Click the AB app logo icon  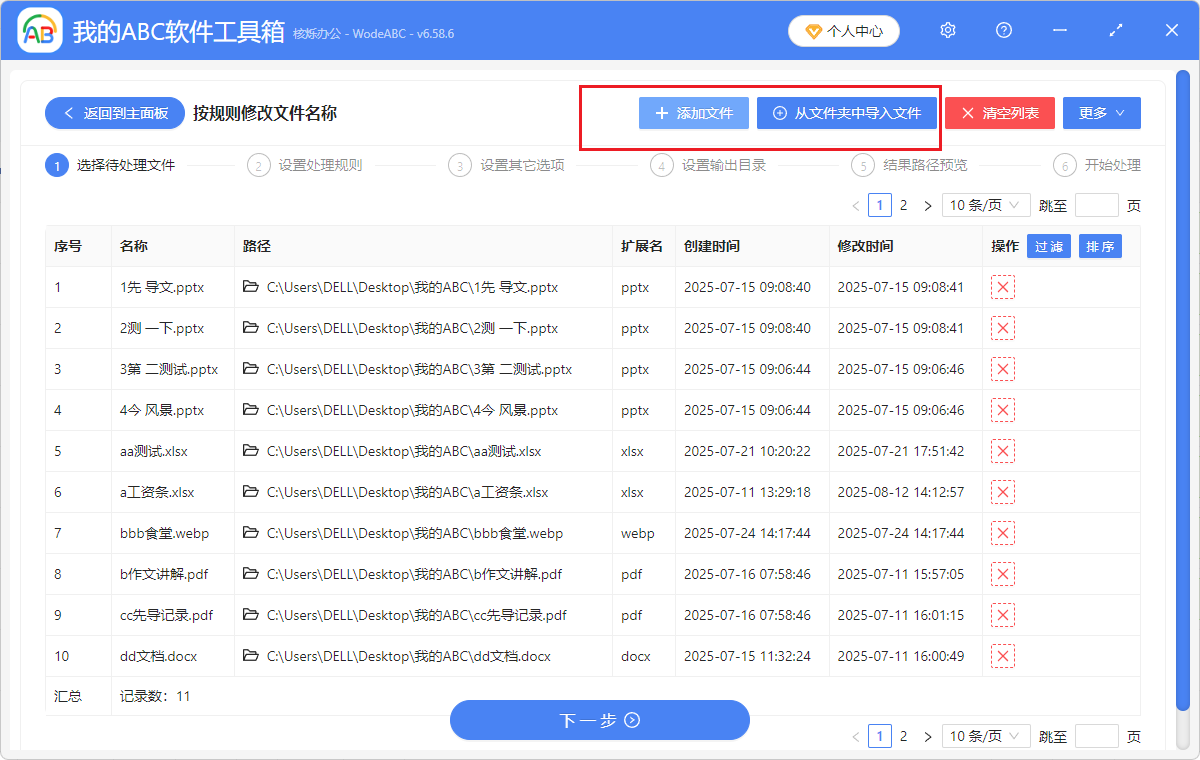pos(40,30)
